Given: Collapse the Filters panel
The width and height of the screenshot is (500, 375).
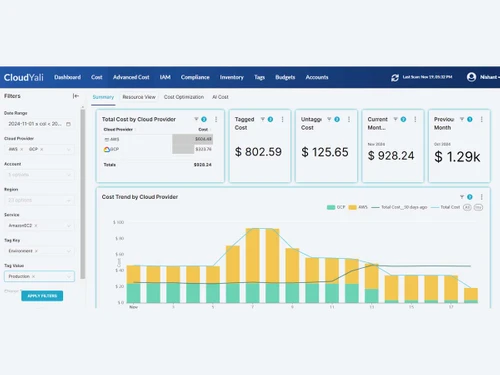Looking at the screenshot, I should tap(76, 96).
